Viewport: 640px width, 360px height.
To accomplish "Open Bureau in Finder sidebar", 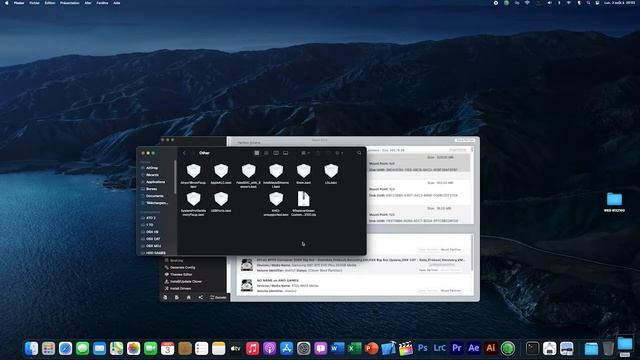I will 151,189.
